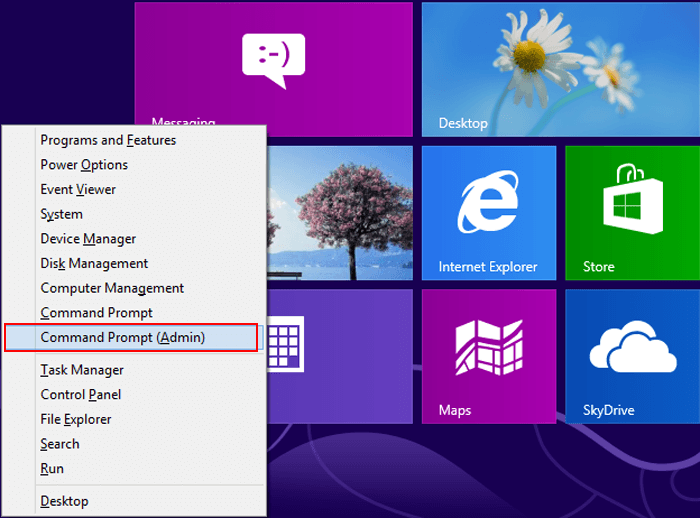This screenshot has width=700, height=518.
Task: Open the Store shopping bag icon
Action: click(x=633, y=199)
